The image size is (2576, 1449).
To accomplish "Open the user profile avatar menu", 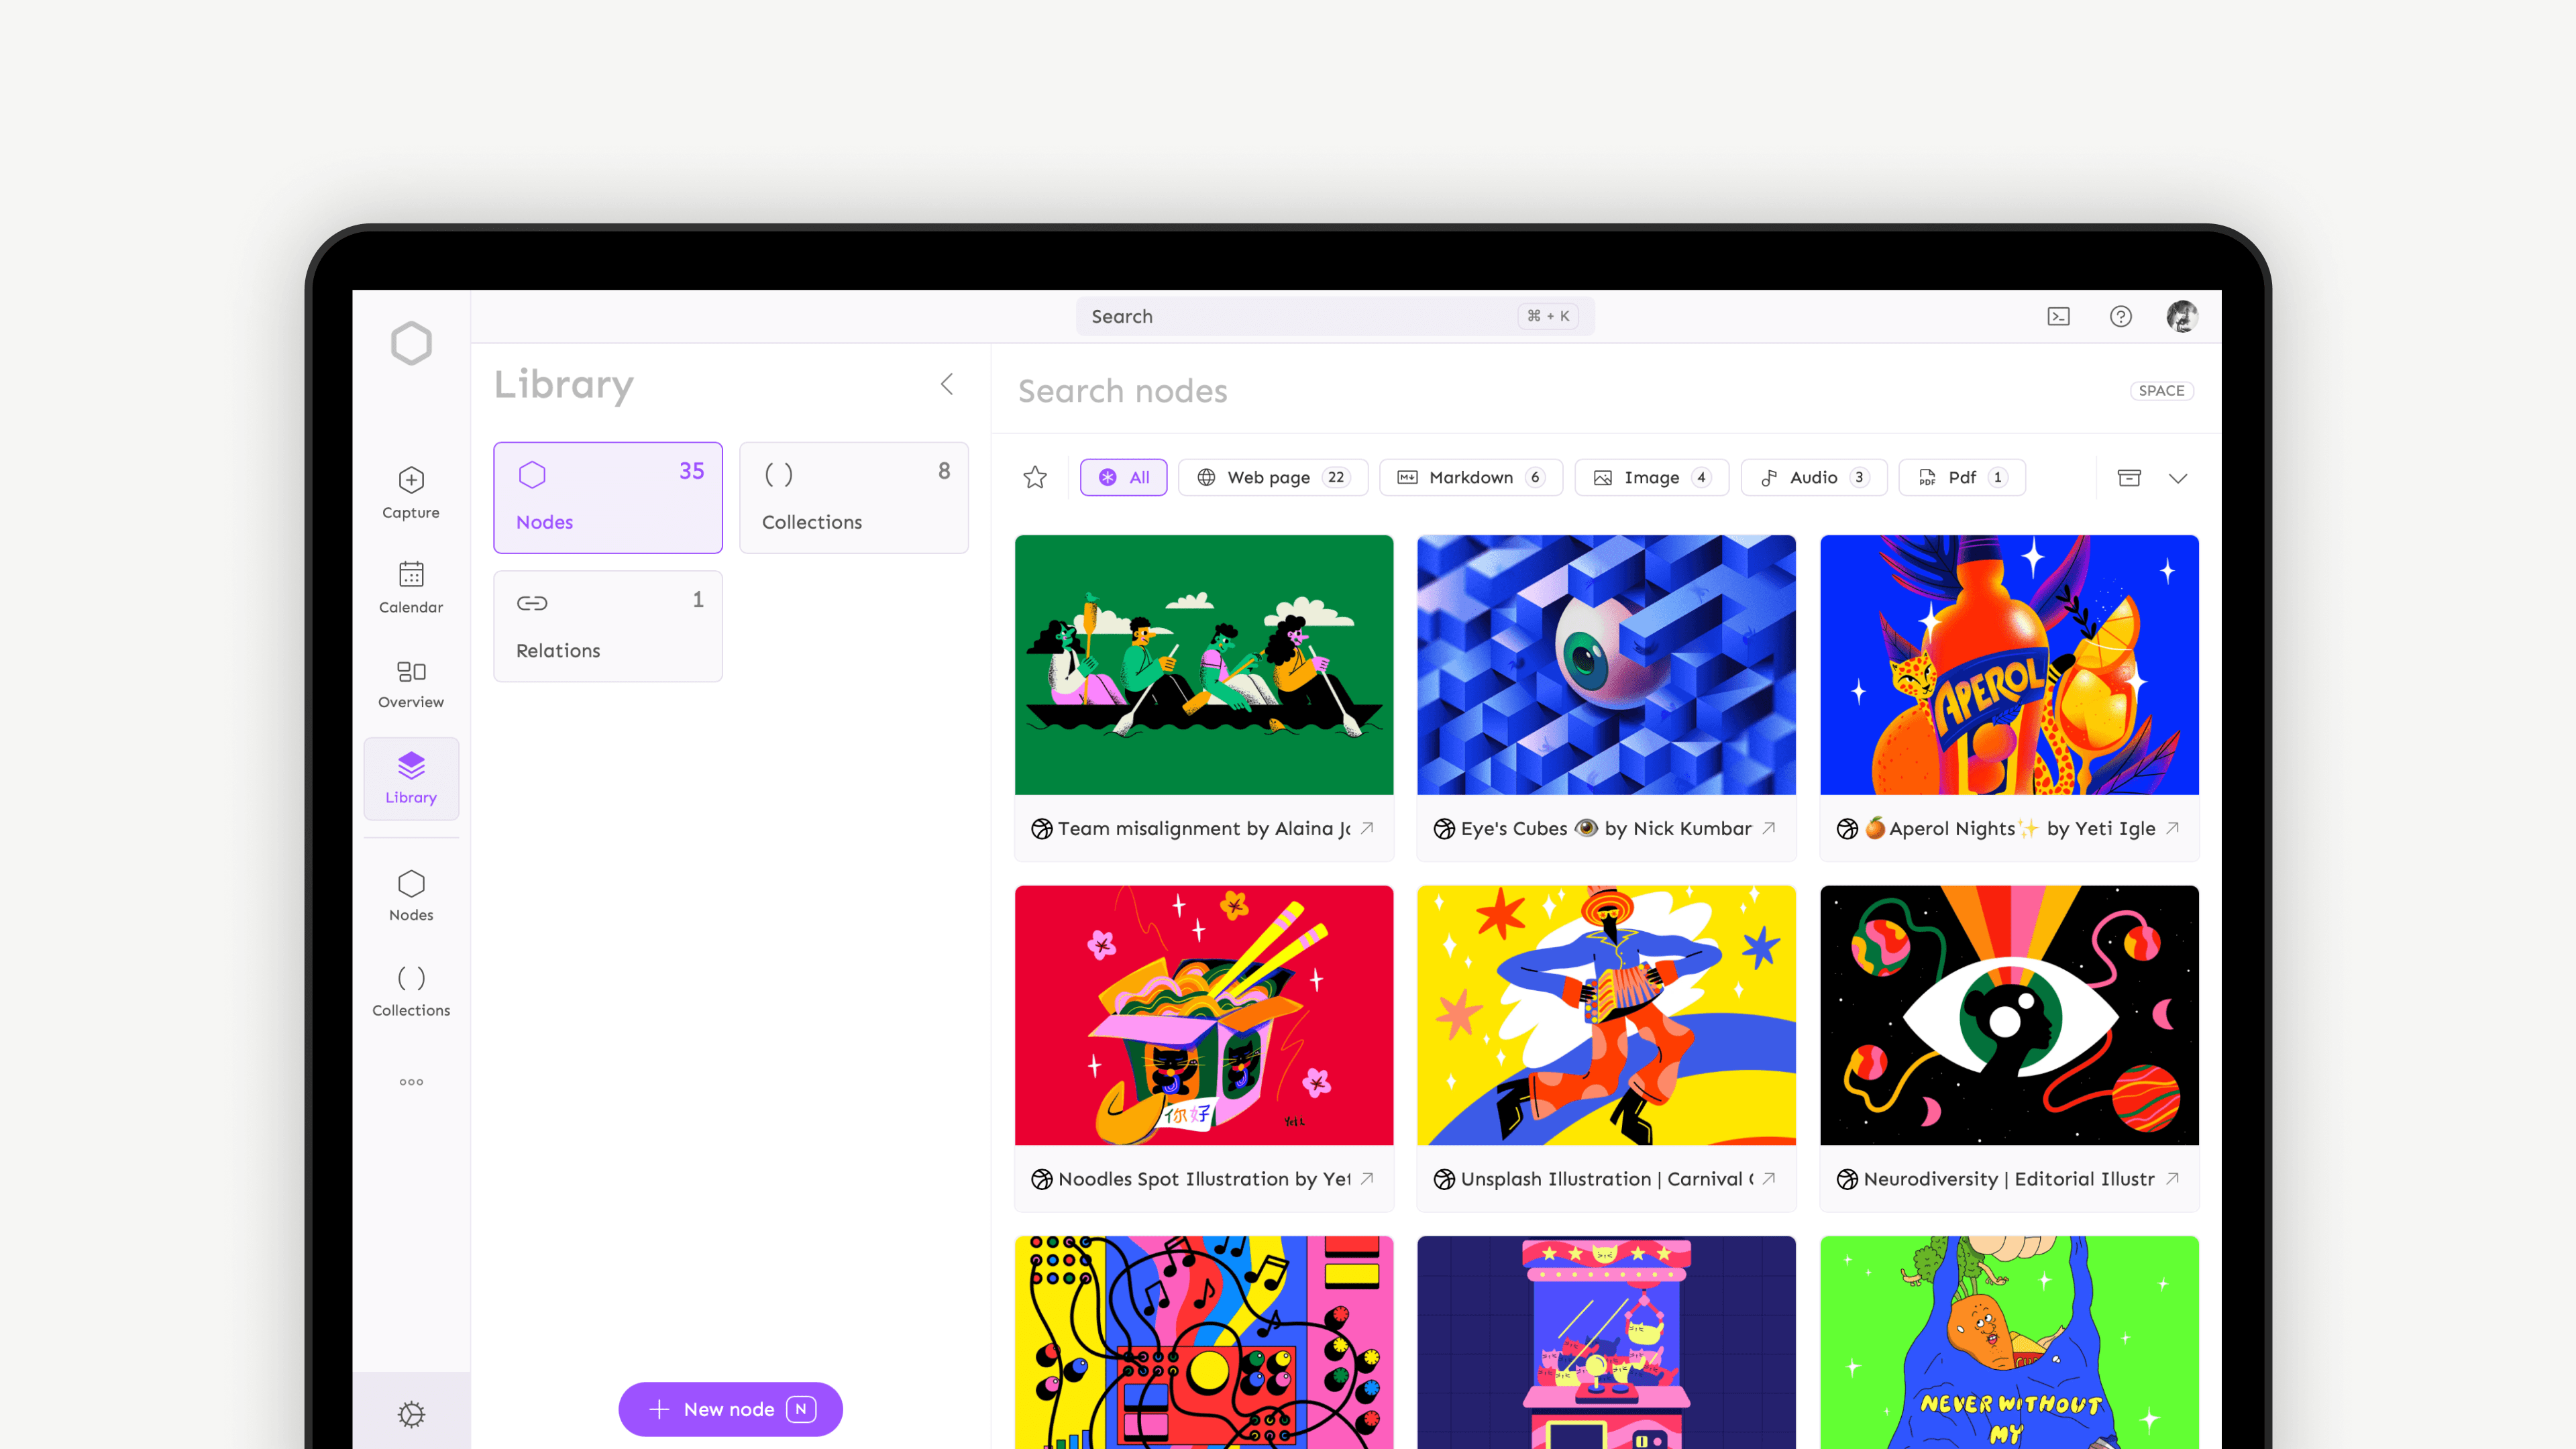I will point(2181,317).
